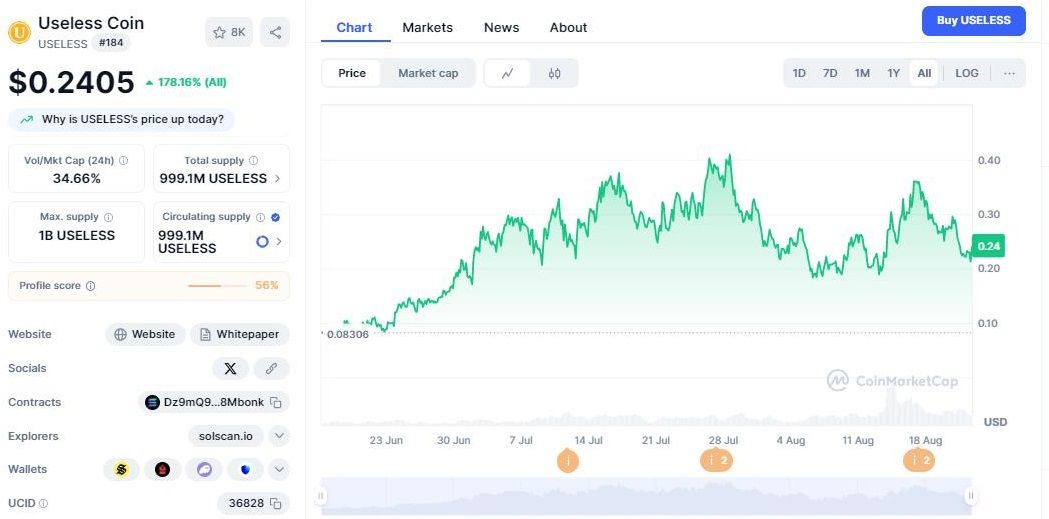Image resolution: width=1049 pixels, height=519 pixels.
Task: Open the Markets tab
Action: [x=427, y=27]
